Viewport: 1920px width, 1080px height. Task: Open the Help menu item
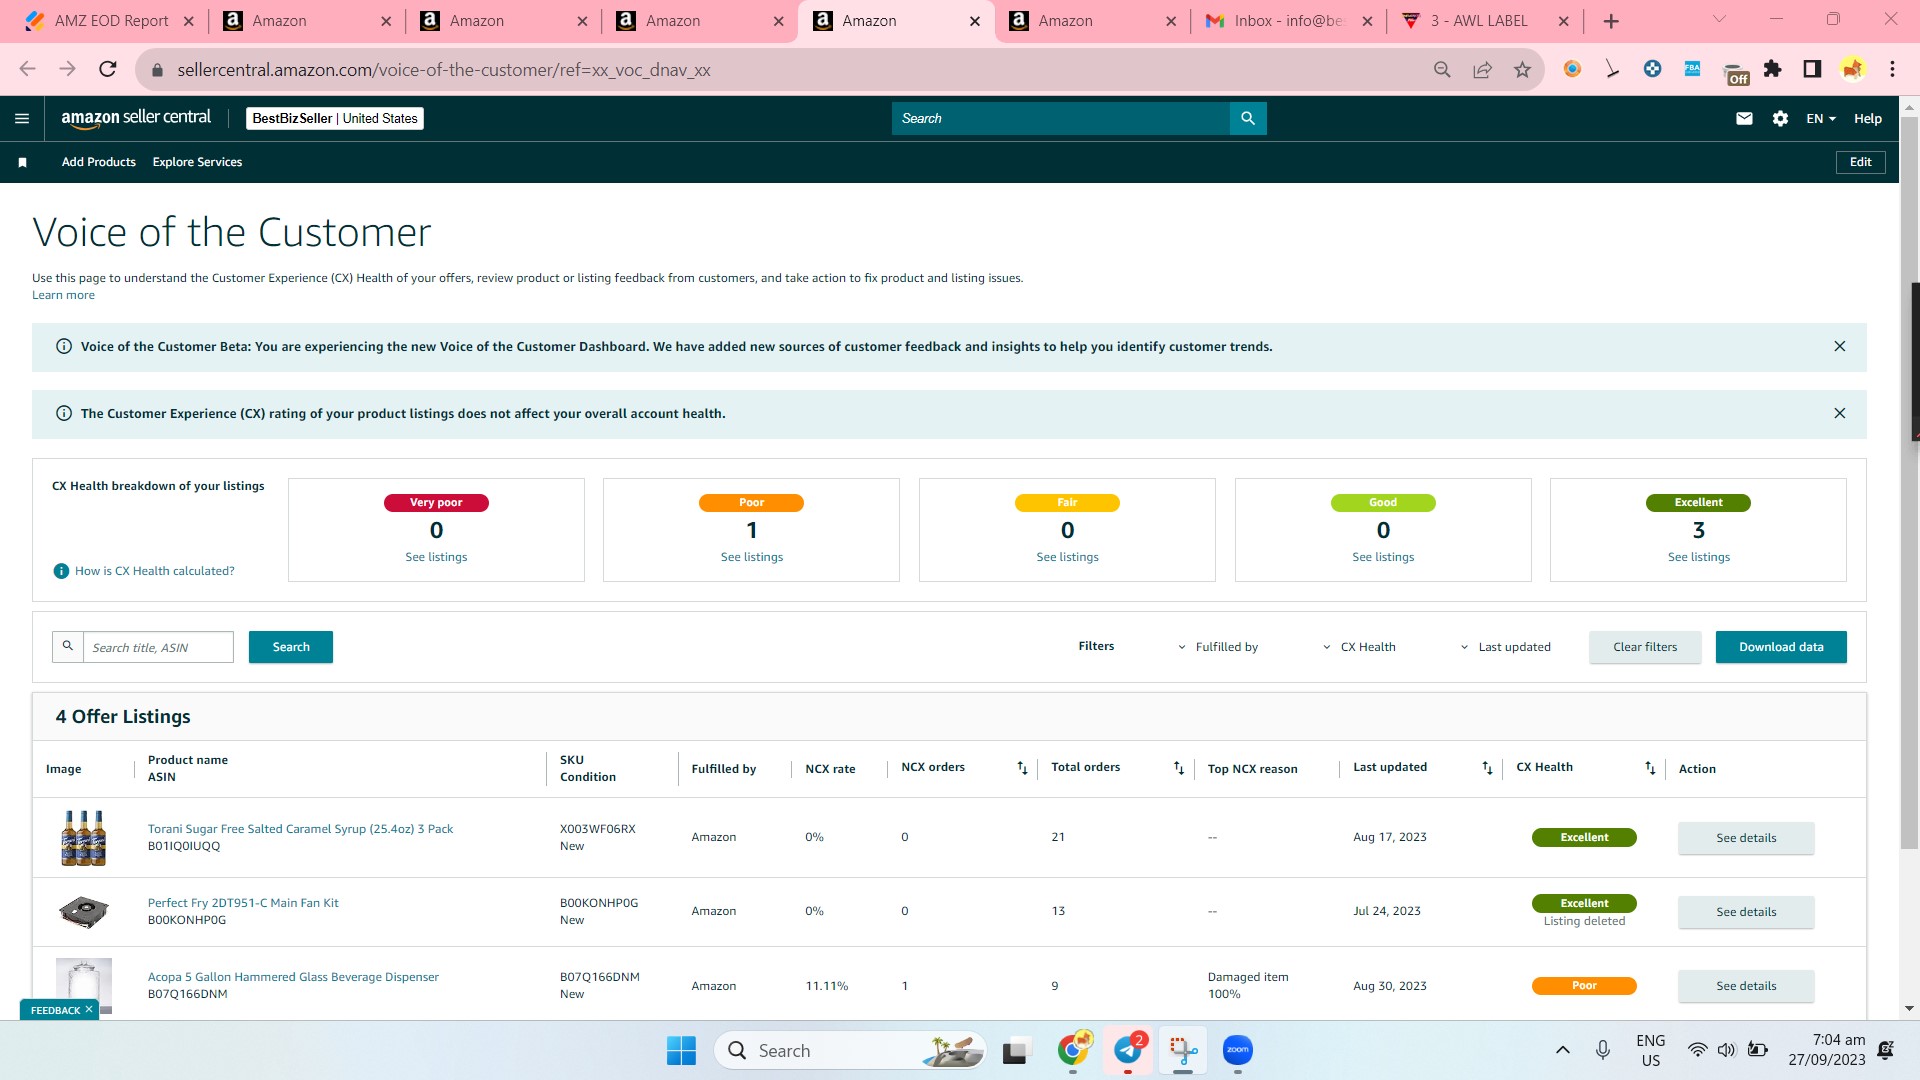coord(1868,118)
